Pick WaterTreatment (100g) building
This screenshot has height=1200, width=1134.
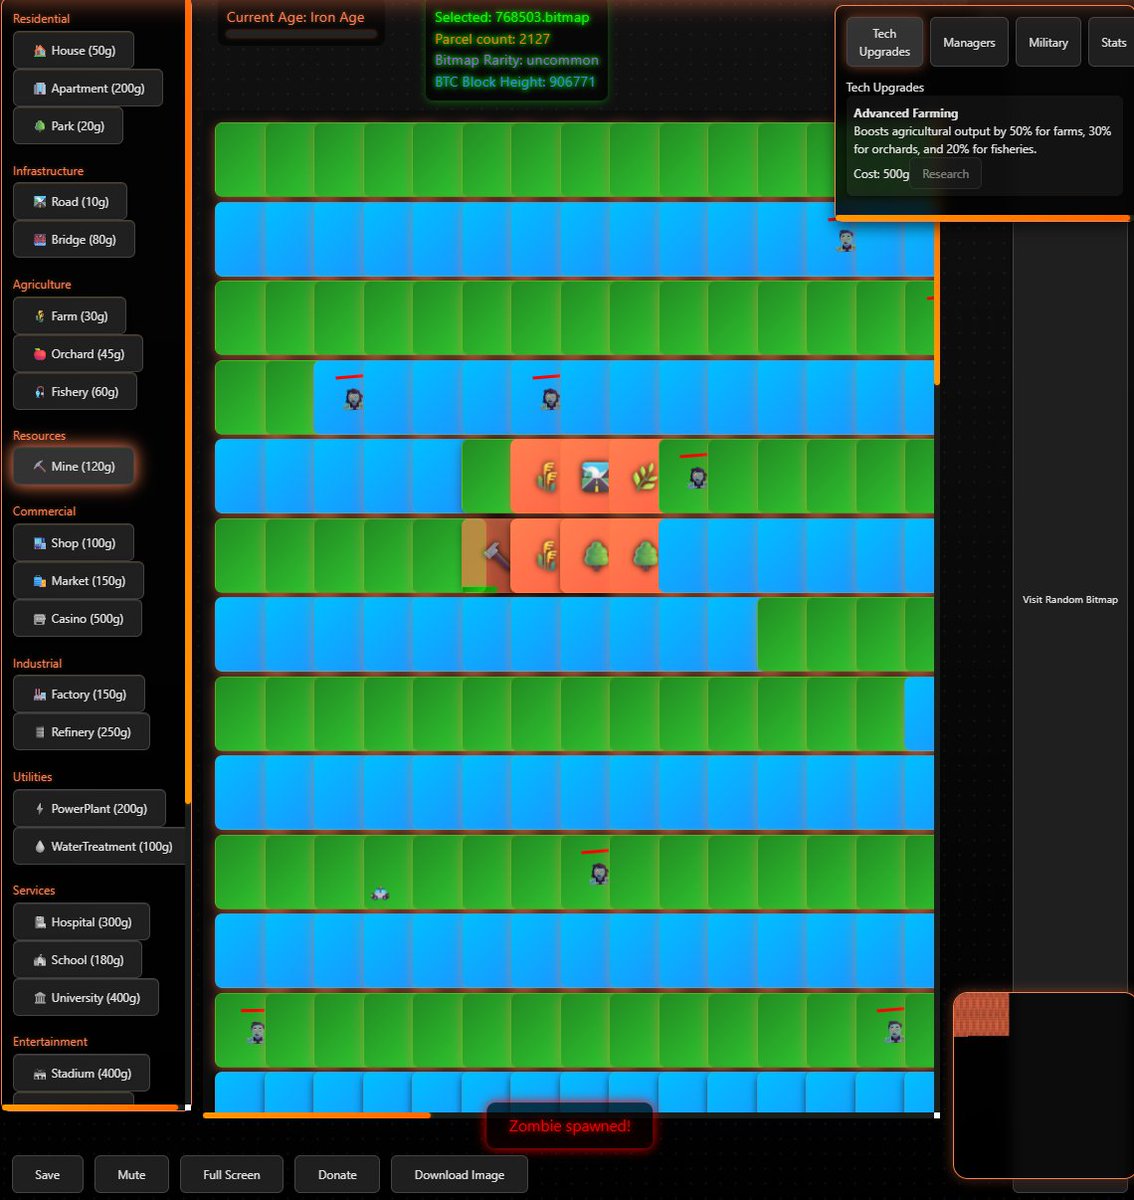100,846
